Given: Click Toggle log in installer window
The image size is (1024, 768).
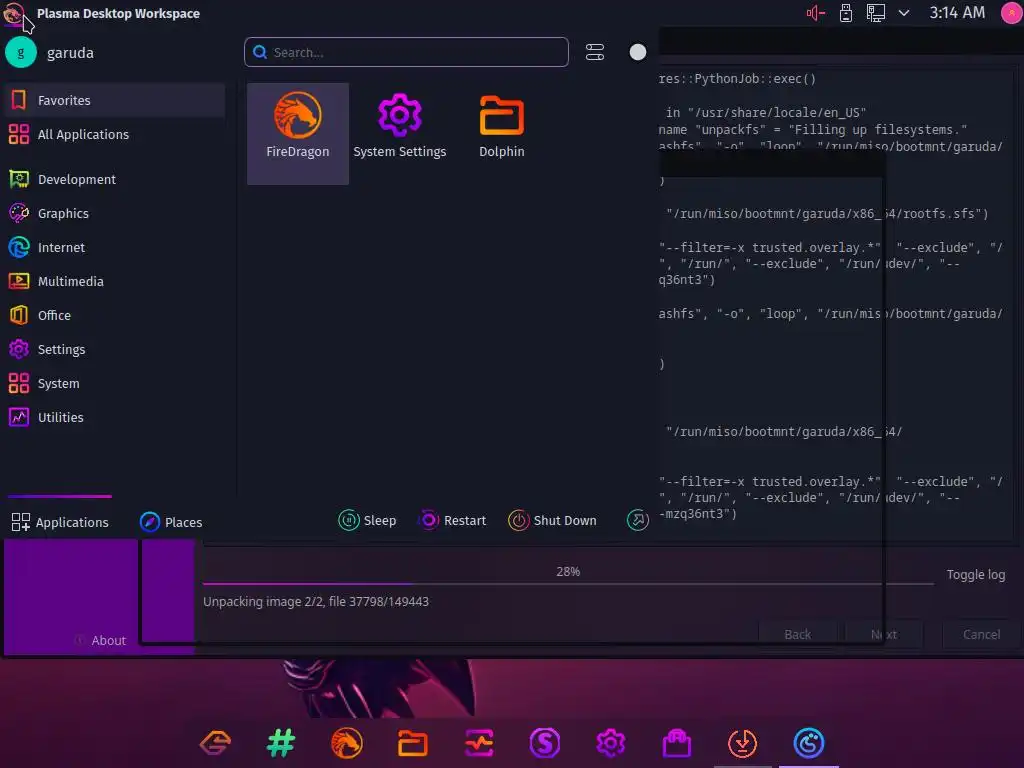Looking at the screenshot, I should (x=976, y=575).
